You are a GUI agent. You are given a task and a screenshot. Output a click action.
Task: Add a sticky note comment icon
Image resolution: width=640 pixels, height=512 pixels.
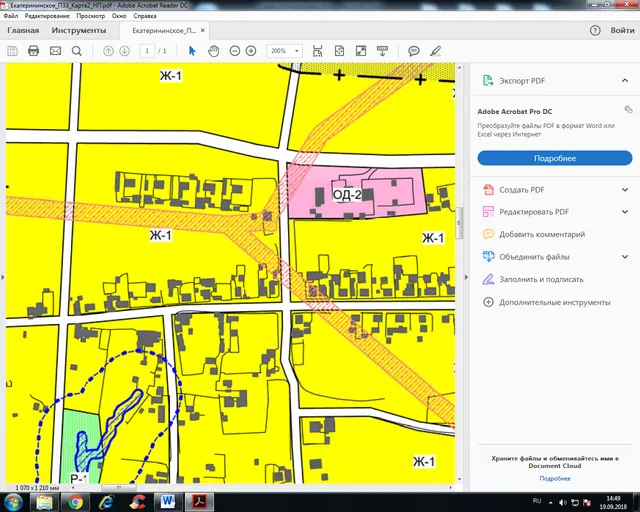pos(414,51)
